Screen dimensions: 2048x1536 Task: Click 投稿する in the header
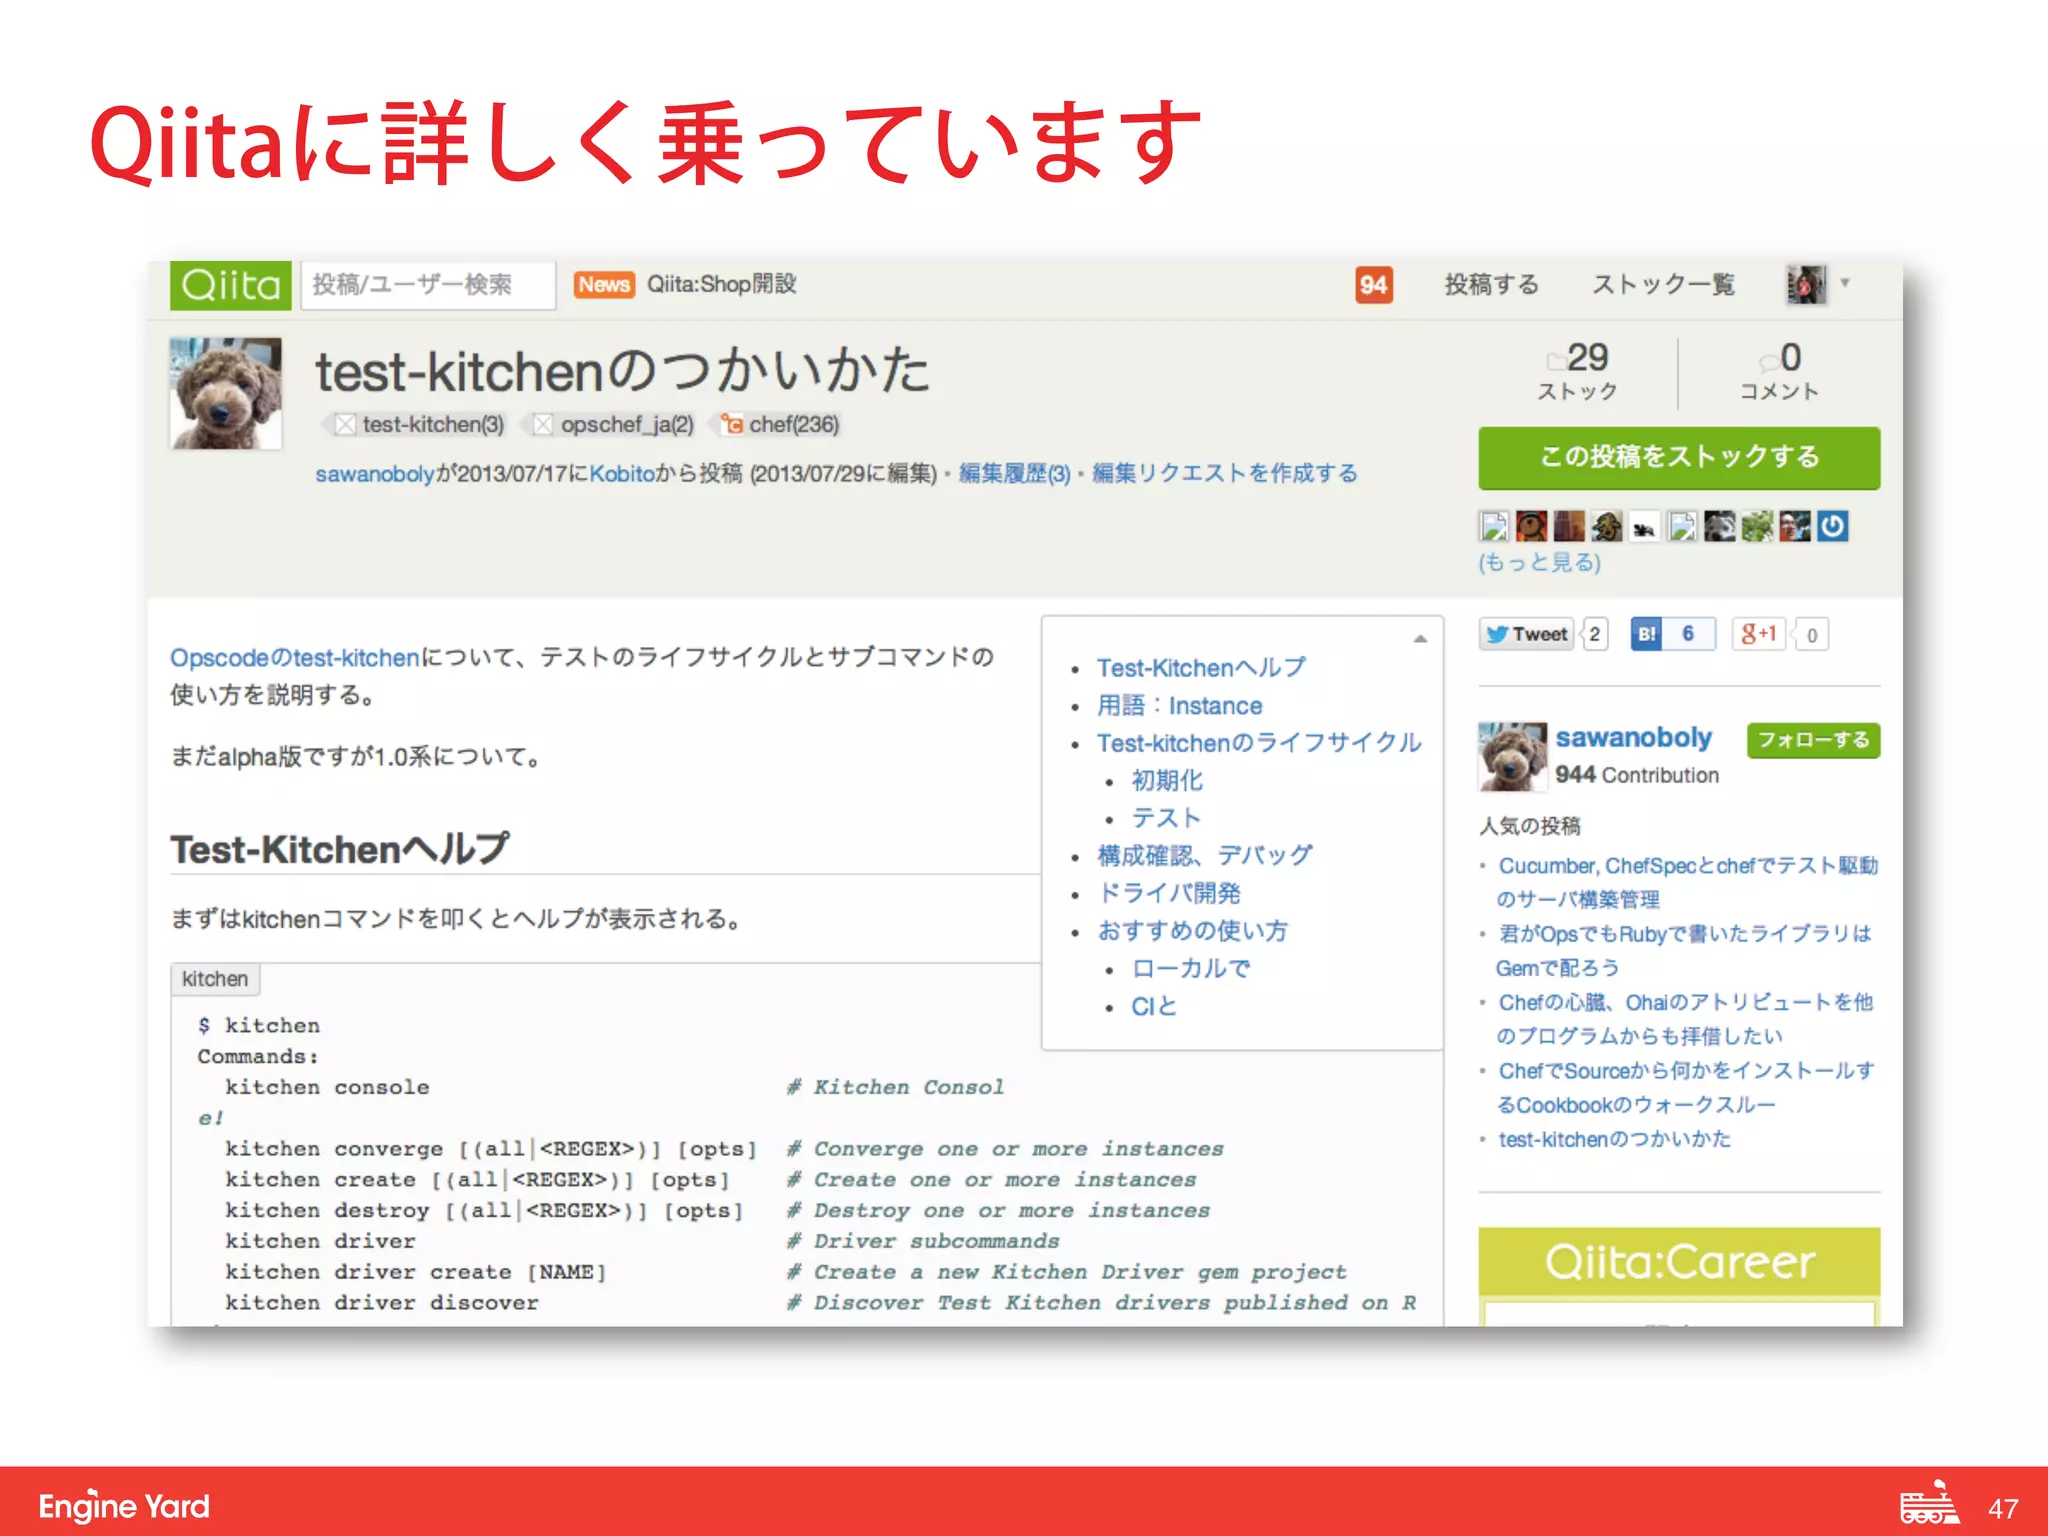[x=1492, y=285]
